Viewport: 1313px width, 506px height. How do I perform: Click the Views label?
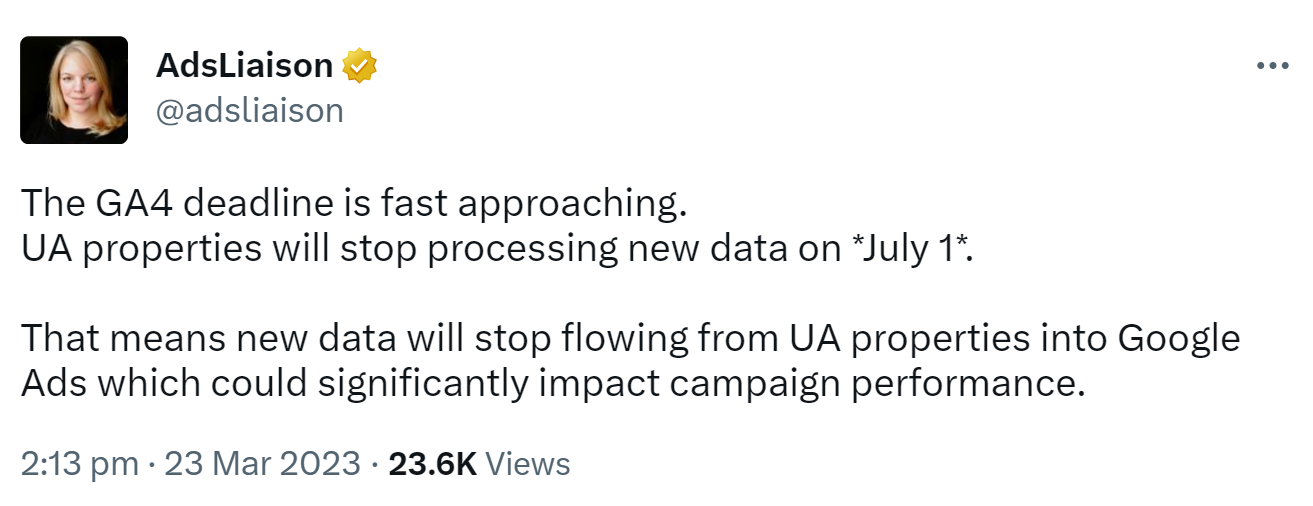533,464
